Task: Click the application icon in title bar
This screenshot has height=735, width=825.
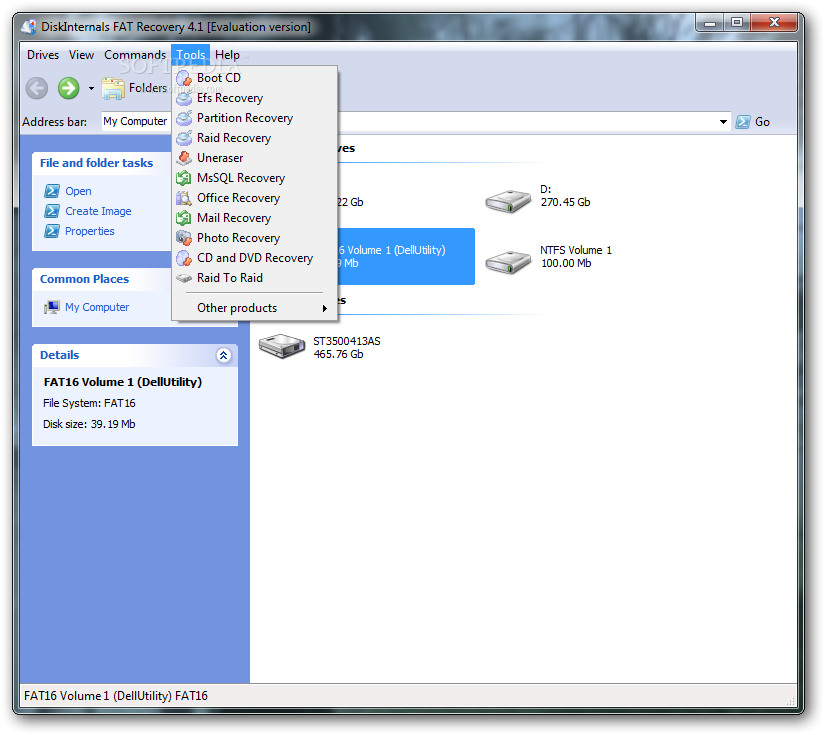Action: [x=28, y=27]
